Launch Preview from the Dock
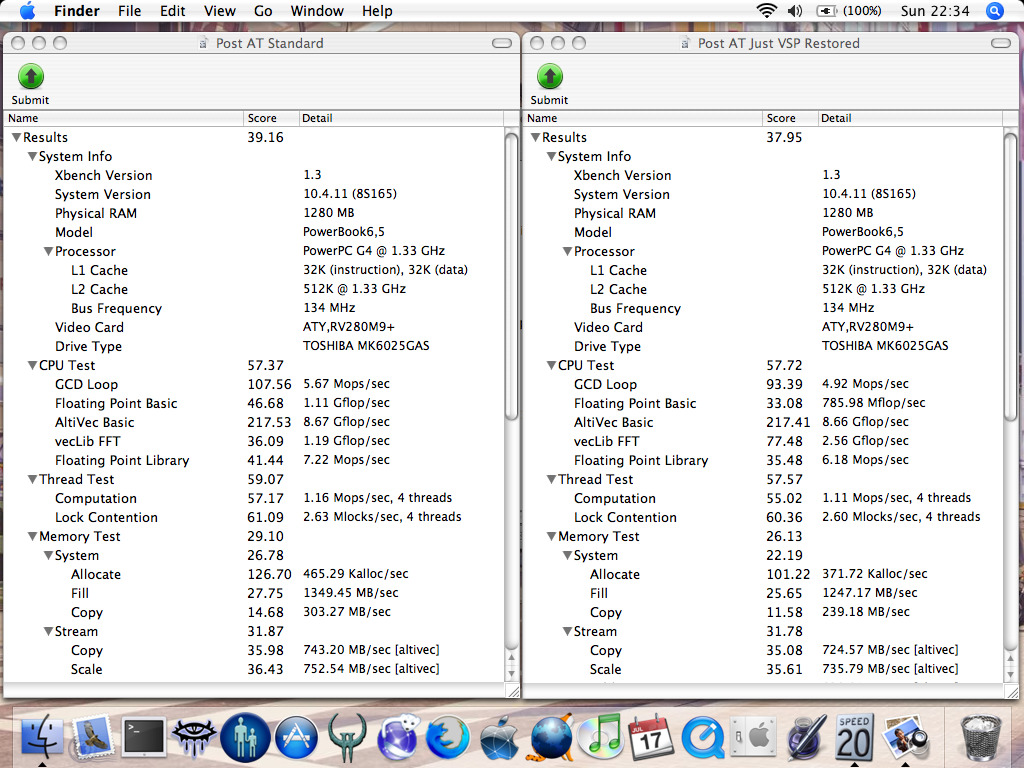 point(905,738)
